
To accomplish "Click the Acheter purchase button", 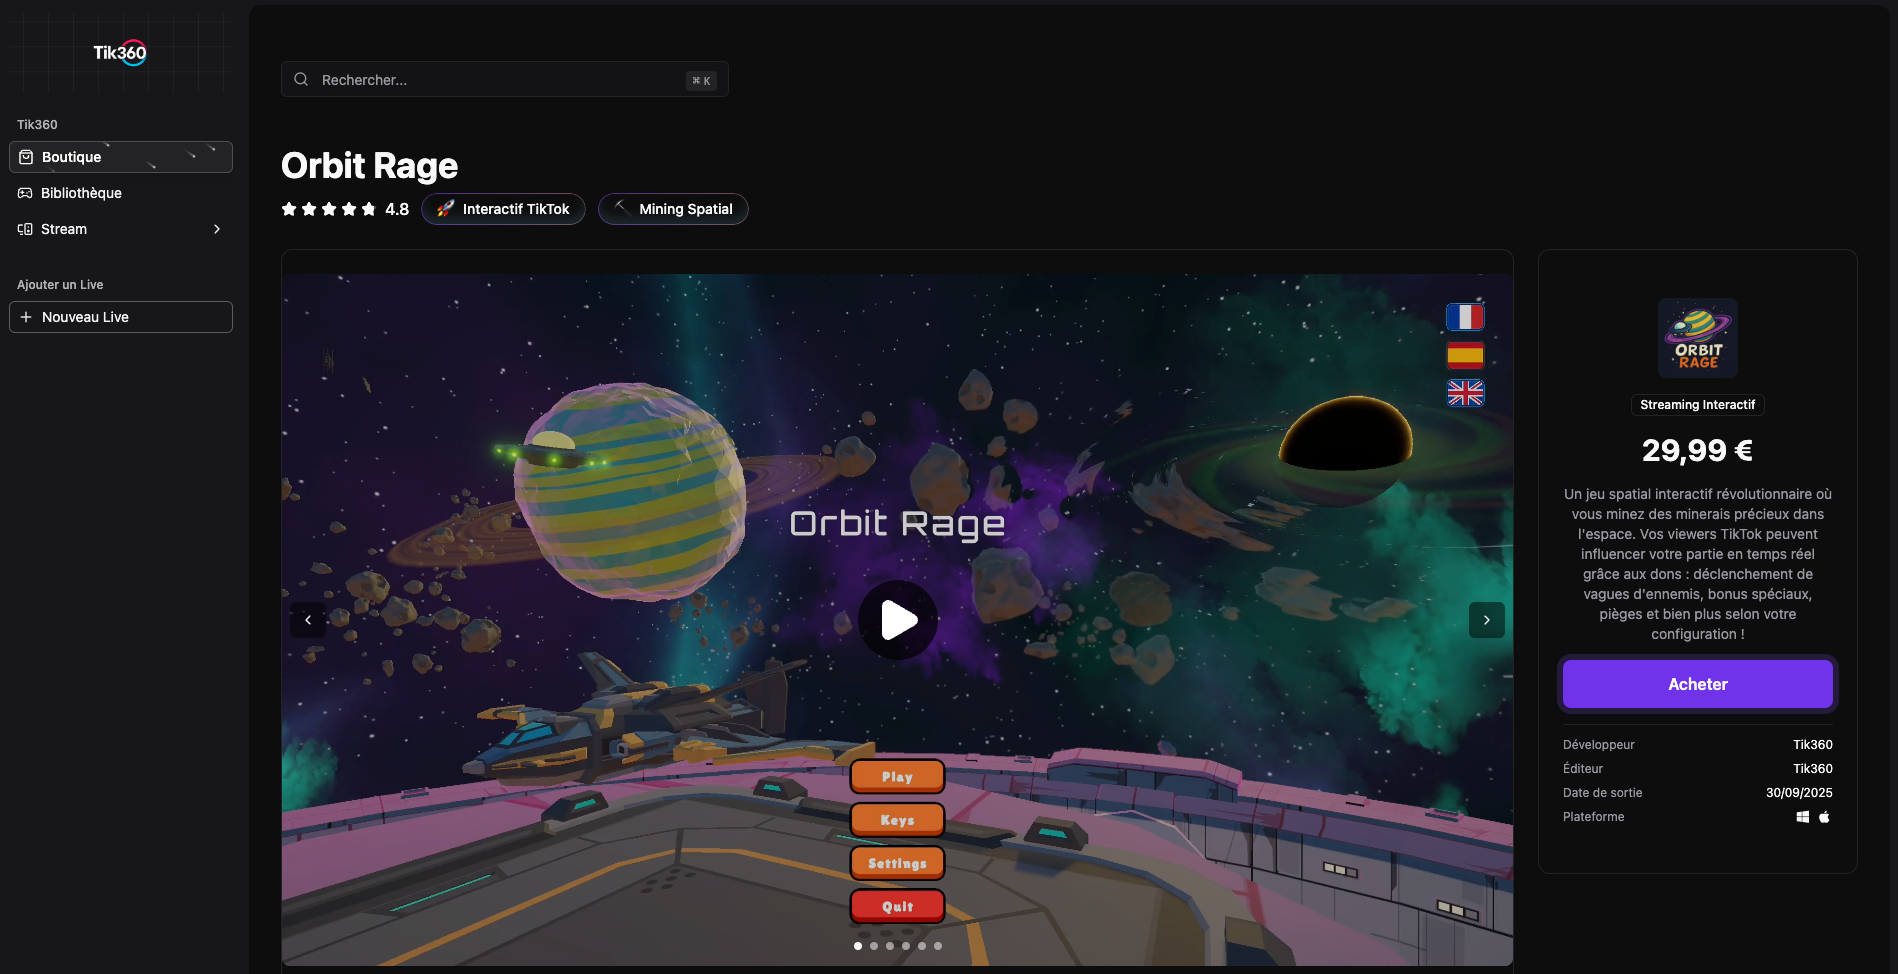I will click(x=1697, y=684).
